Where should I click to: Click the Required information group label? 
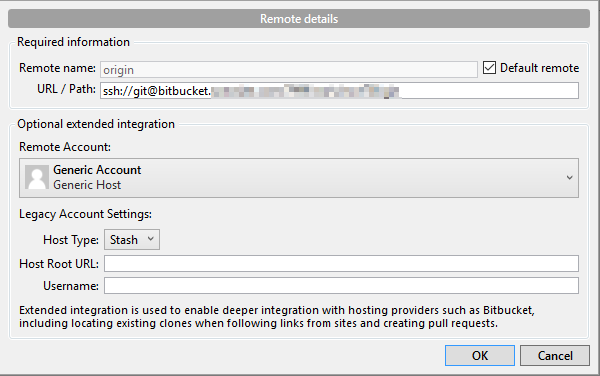(x=73, y=42)
